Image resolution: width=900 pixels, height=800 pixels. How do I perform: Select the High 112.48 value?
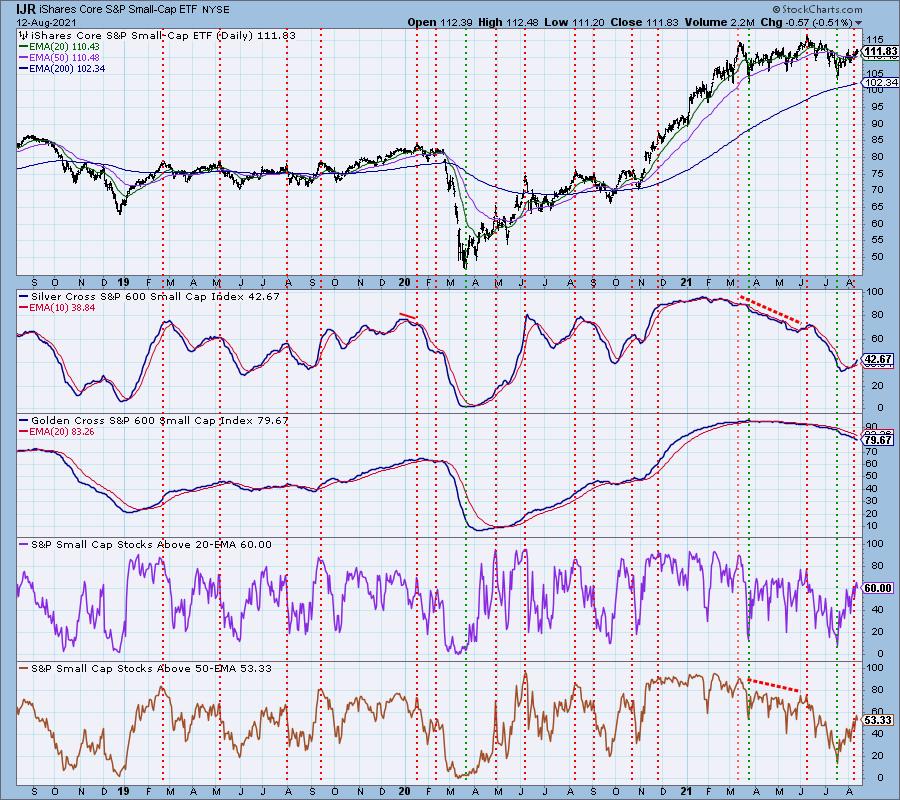pos(508,22)
